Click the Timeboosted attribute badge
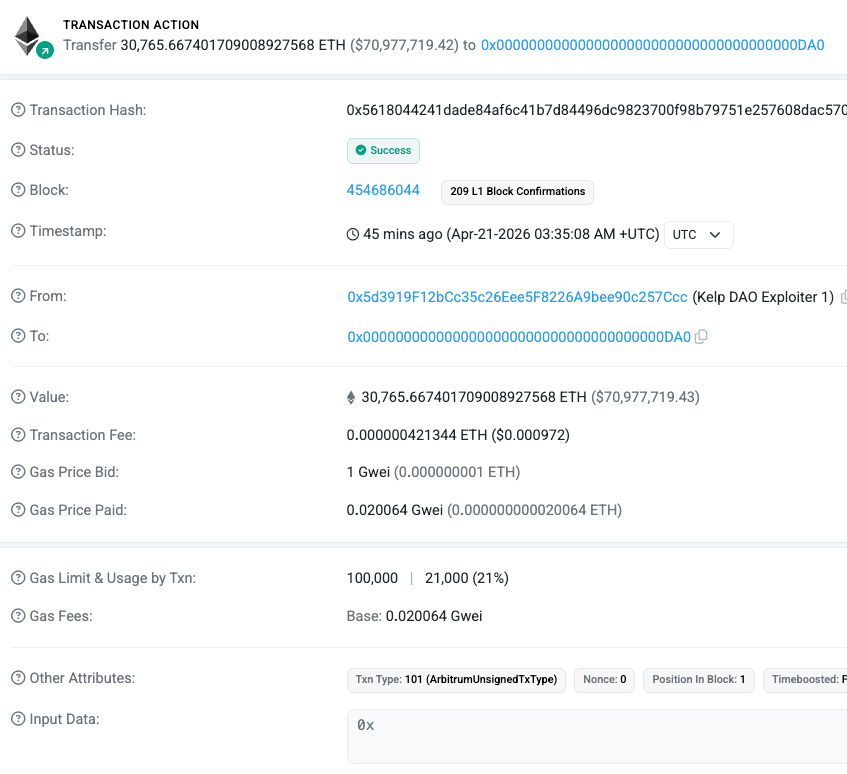847x774 pixels. click(805, 679)
